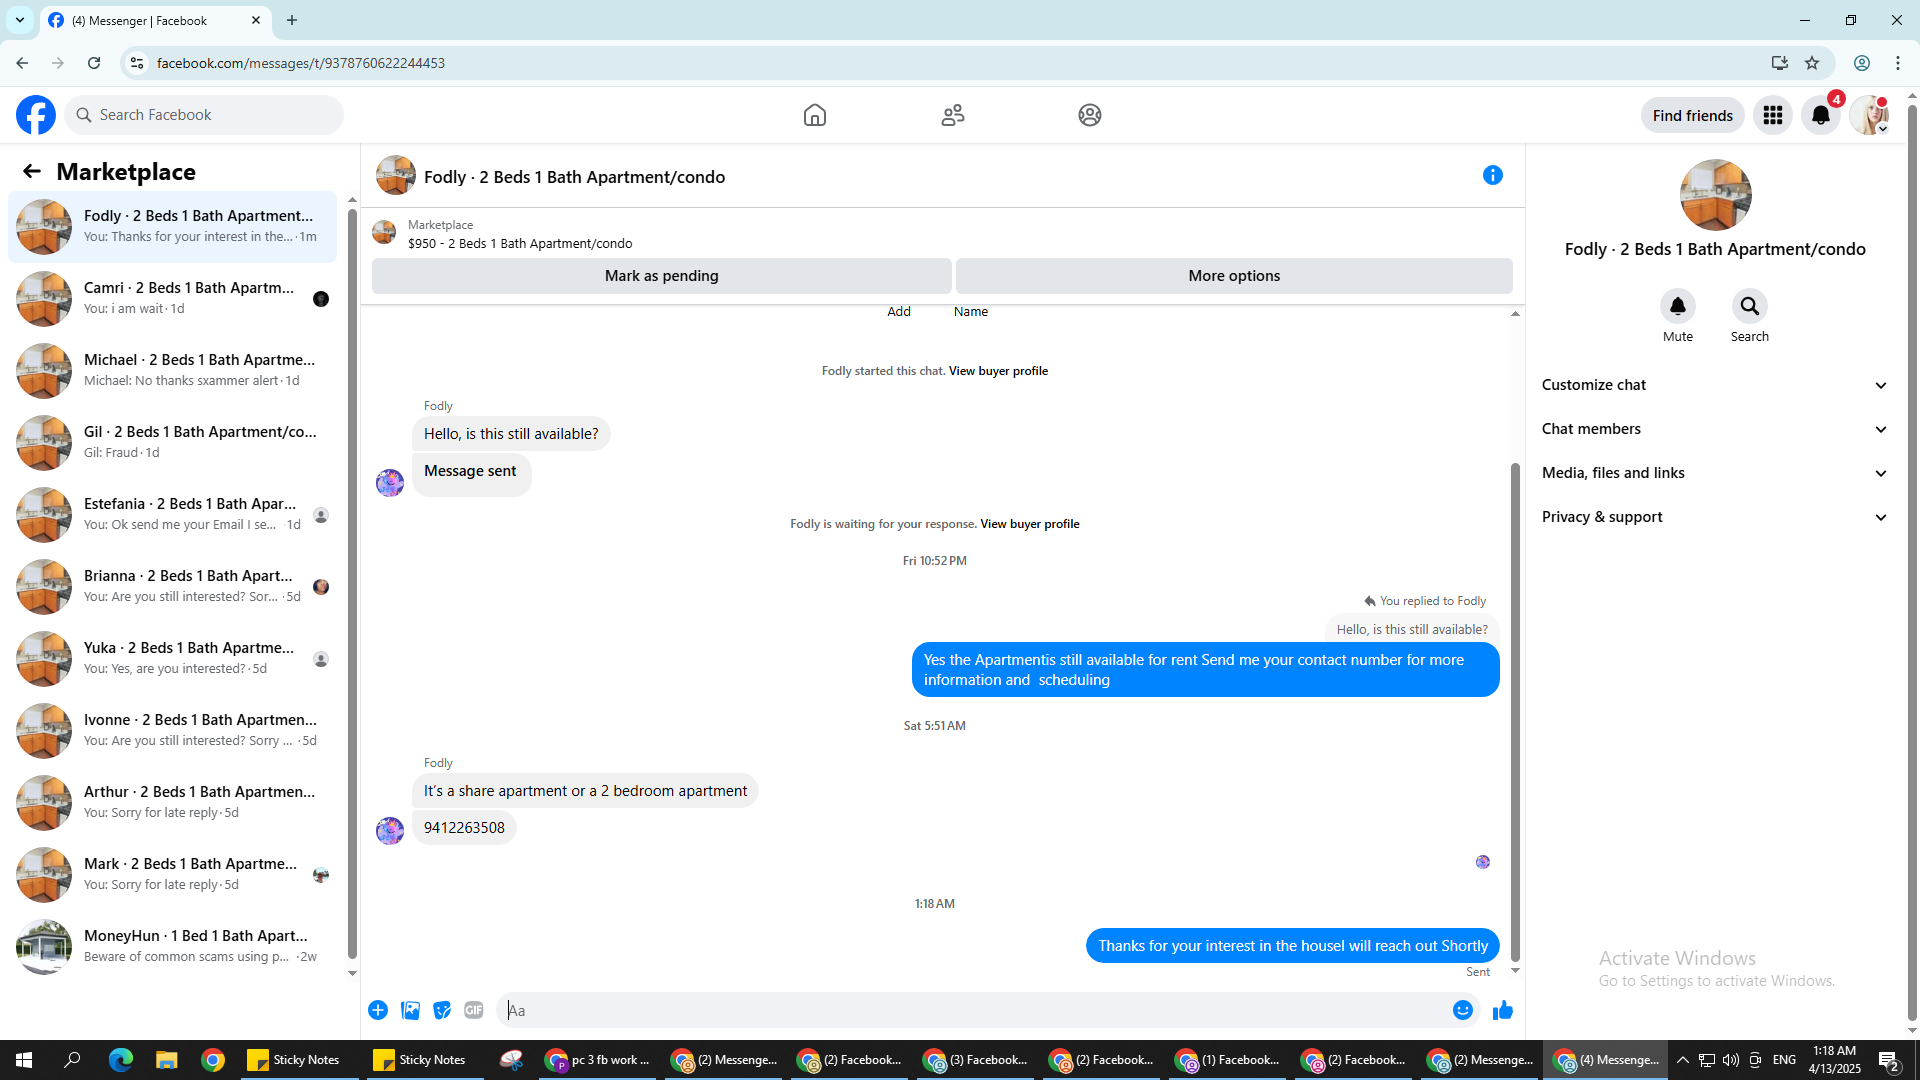
Task: Expand Media, files and links section
Action: pos(1715,473)
